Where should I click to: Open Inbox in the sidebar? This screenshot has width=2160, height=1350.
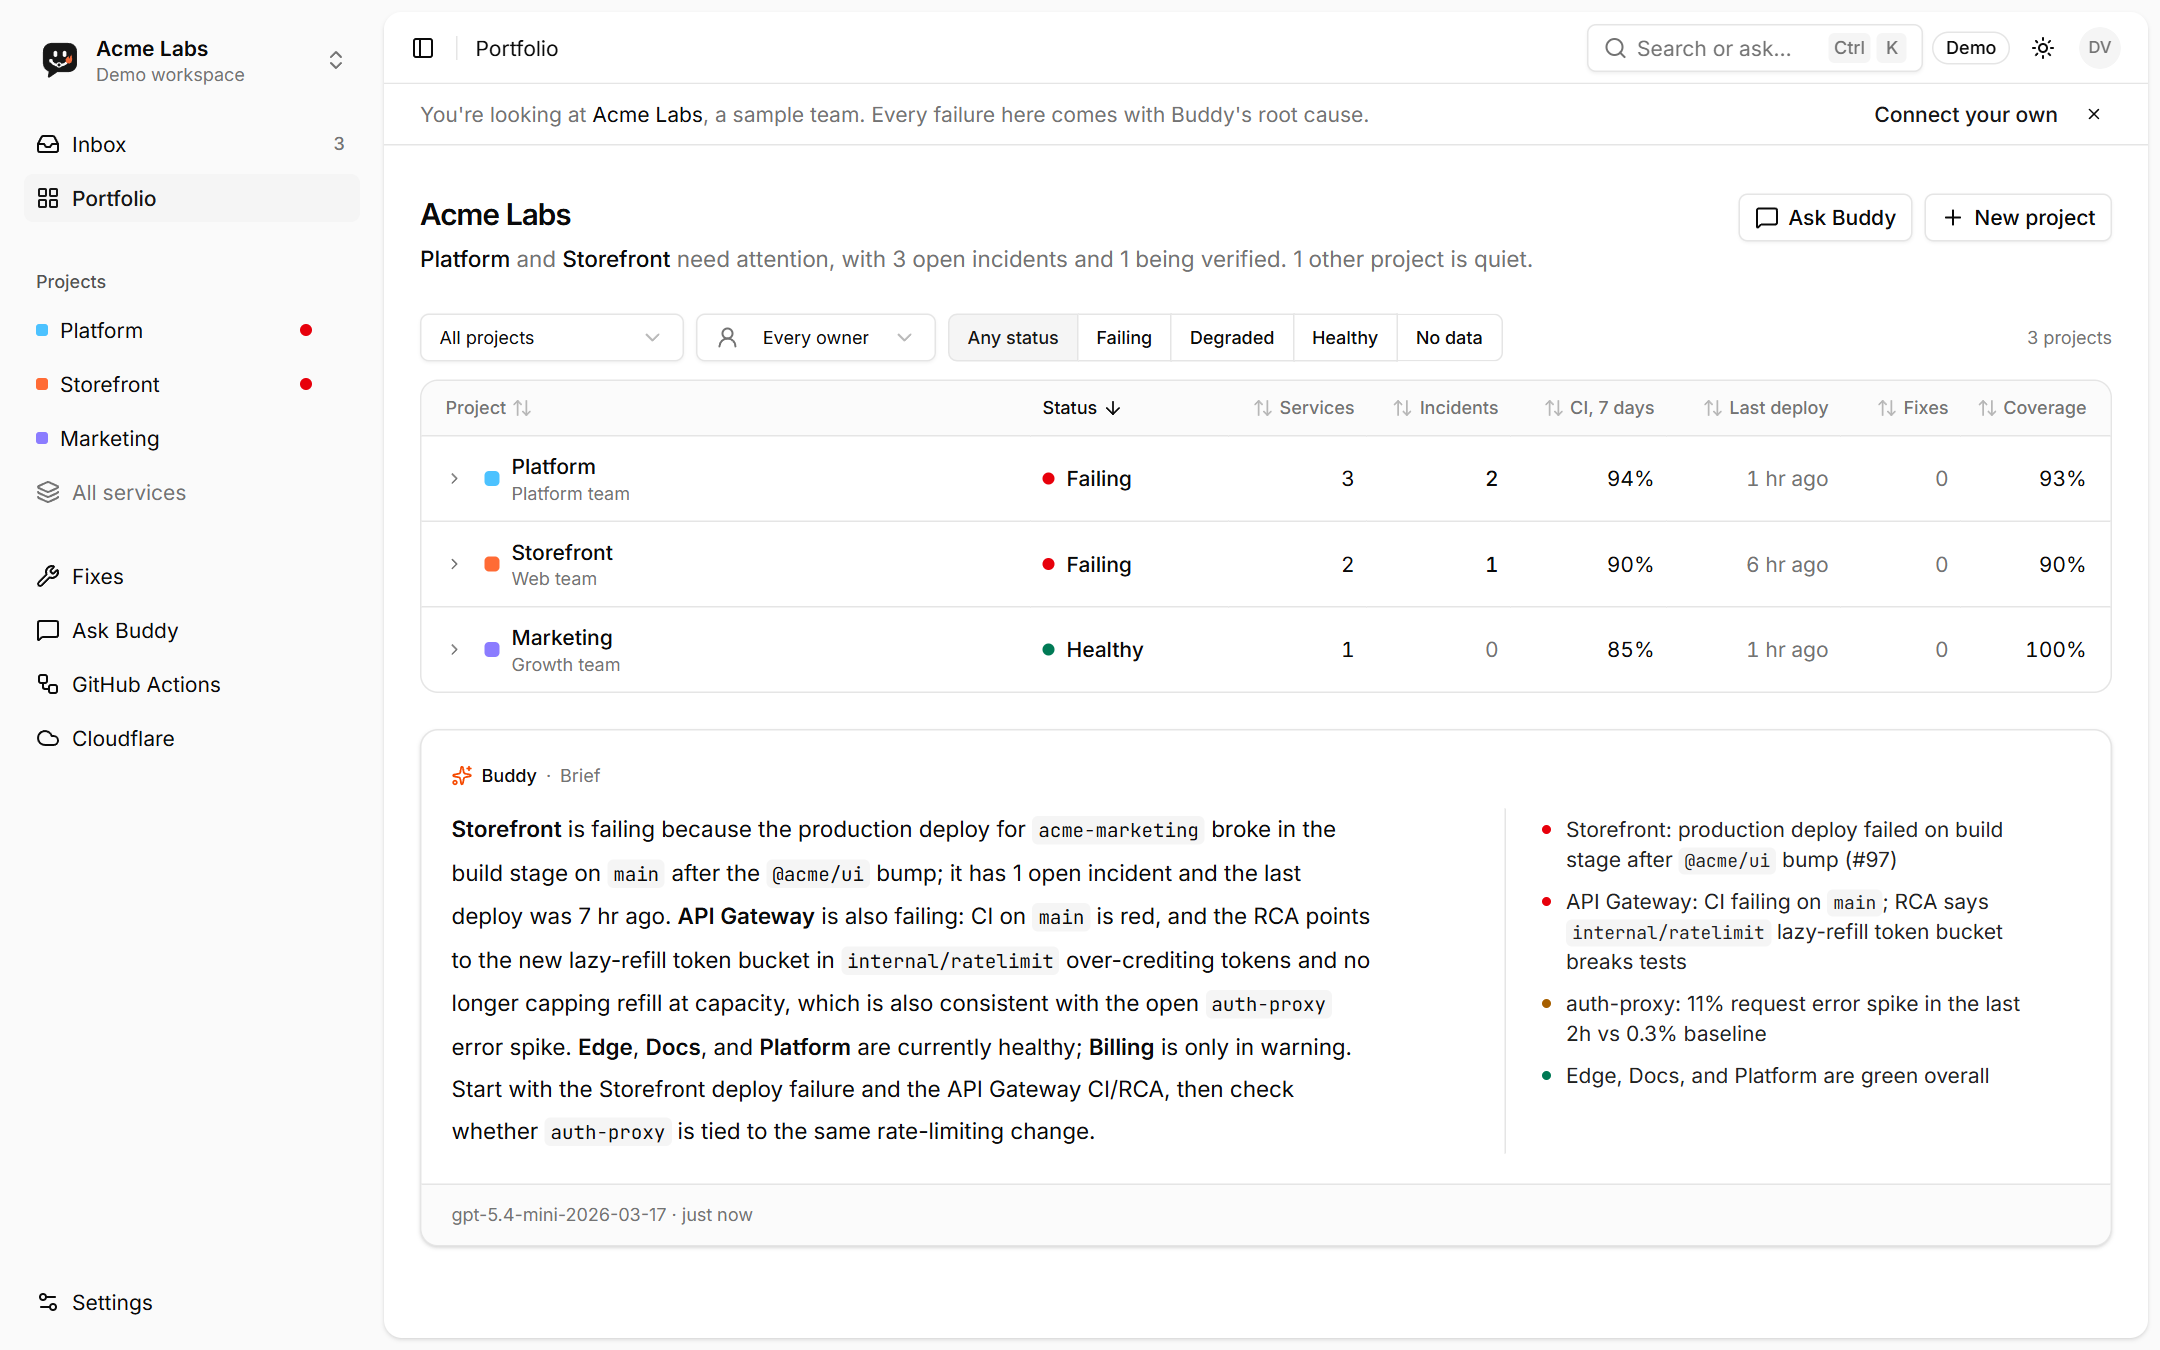coord(192,144)
